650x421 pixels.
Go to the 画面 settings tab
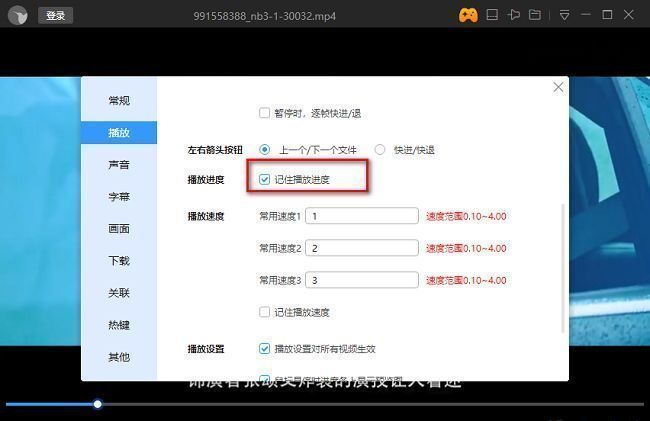tap(119, 229)
